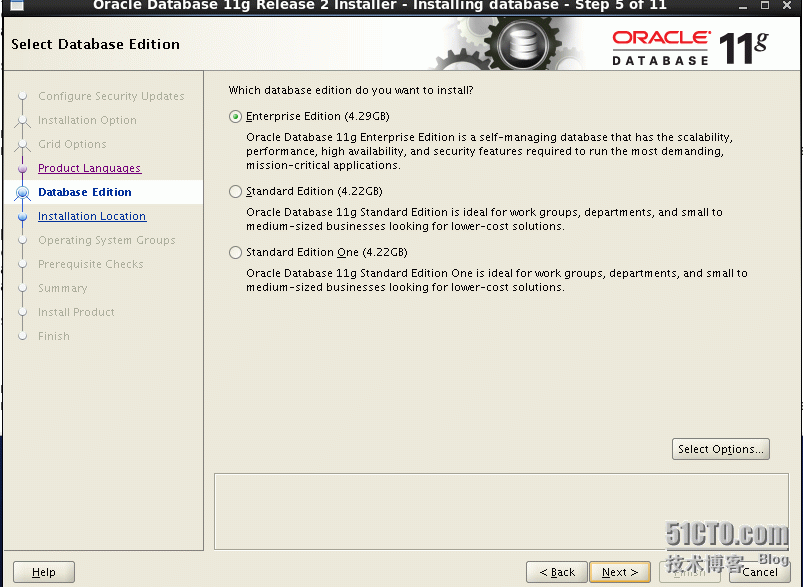Click 'Select Database Edition' heading
The image size is (803, 587).
coord(95,44)
